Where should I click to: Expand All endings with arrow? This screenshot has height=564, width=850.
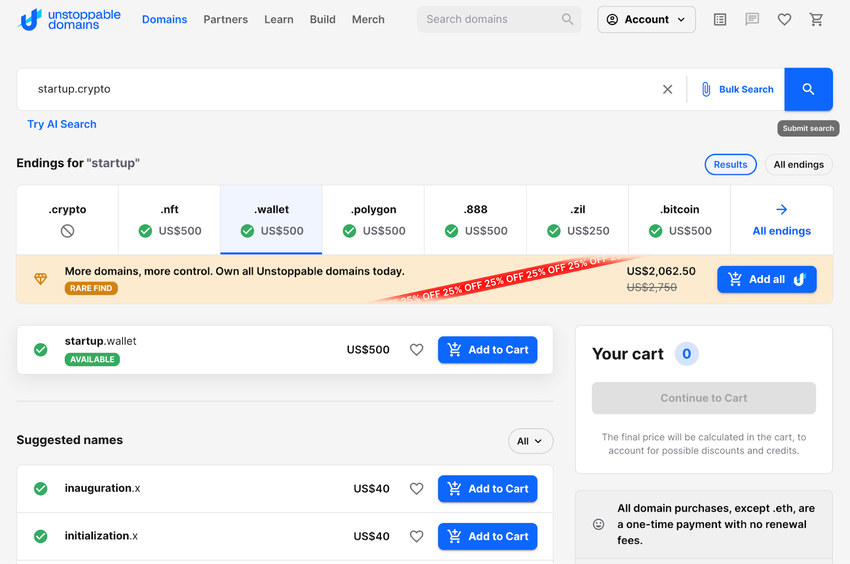781,219
